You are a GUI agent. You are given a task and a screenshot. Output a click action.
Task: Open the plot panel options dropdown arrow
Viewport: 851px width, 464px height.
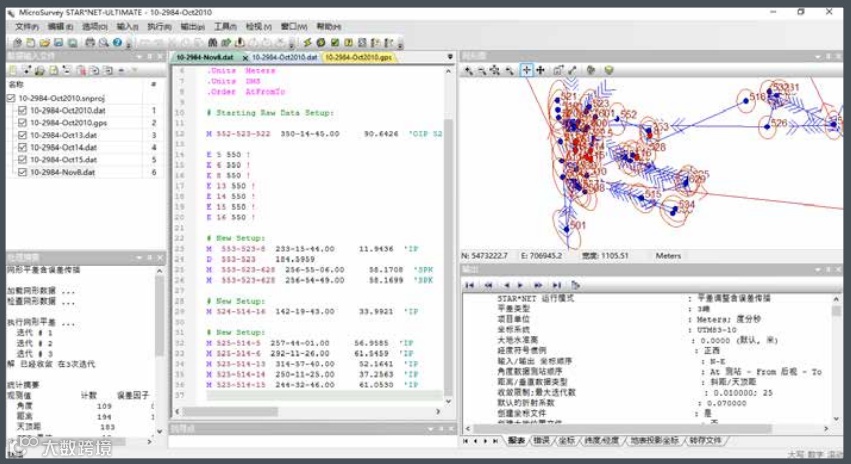pyautogui.click(x=820, y=56)
